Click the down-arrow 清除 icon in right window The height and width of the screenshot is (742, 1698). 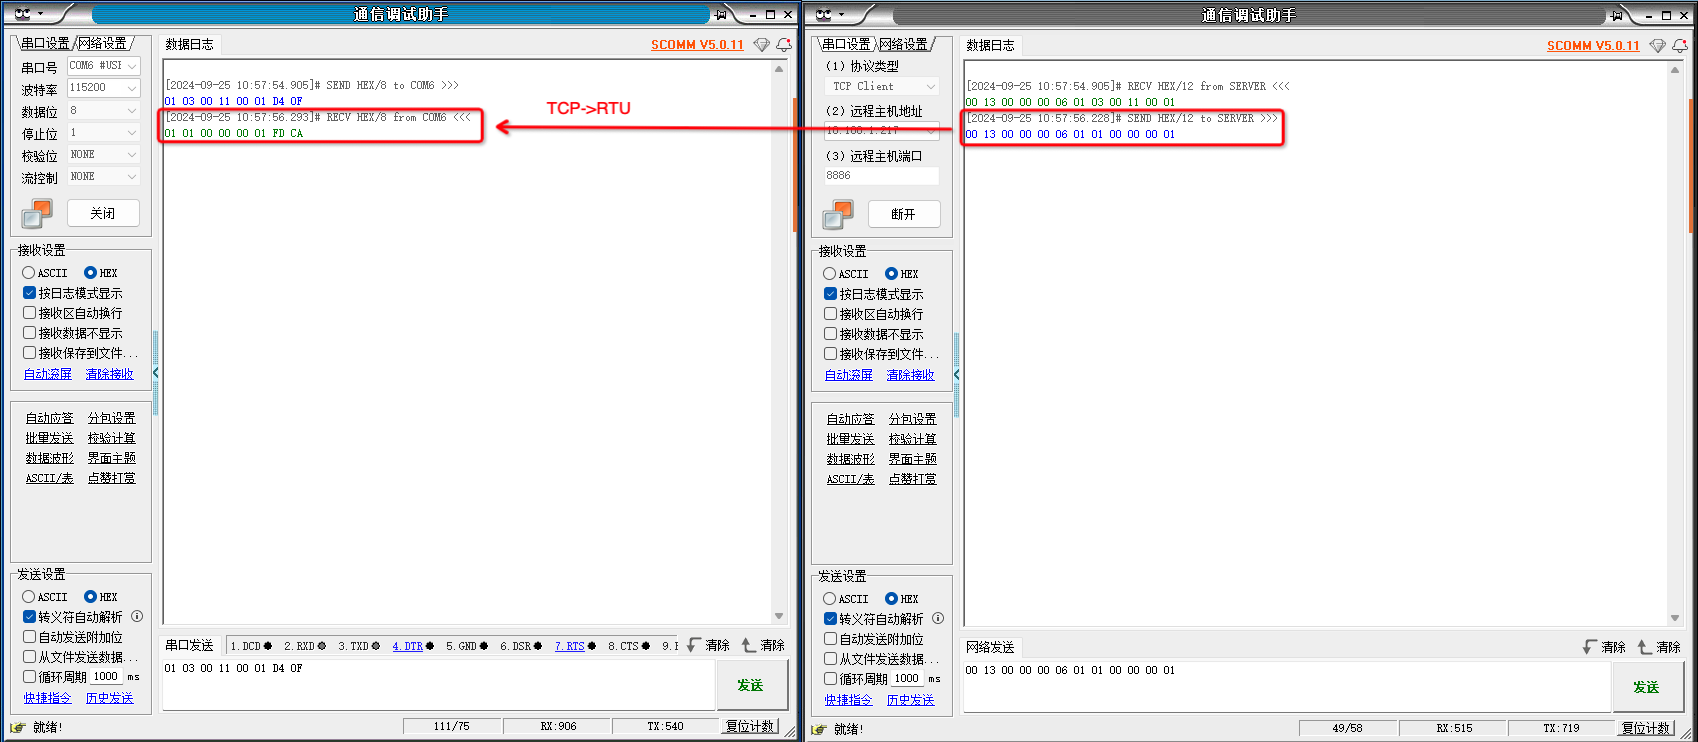[1590, 647]
